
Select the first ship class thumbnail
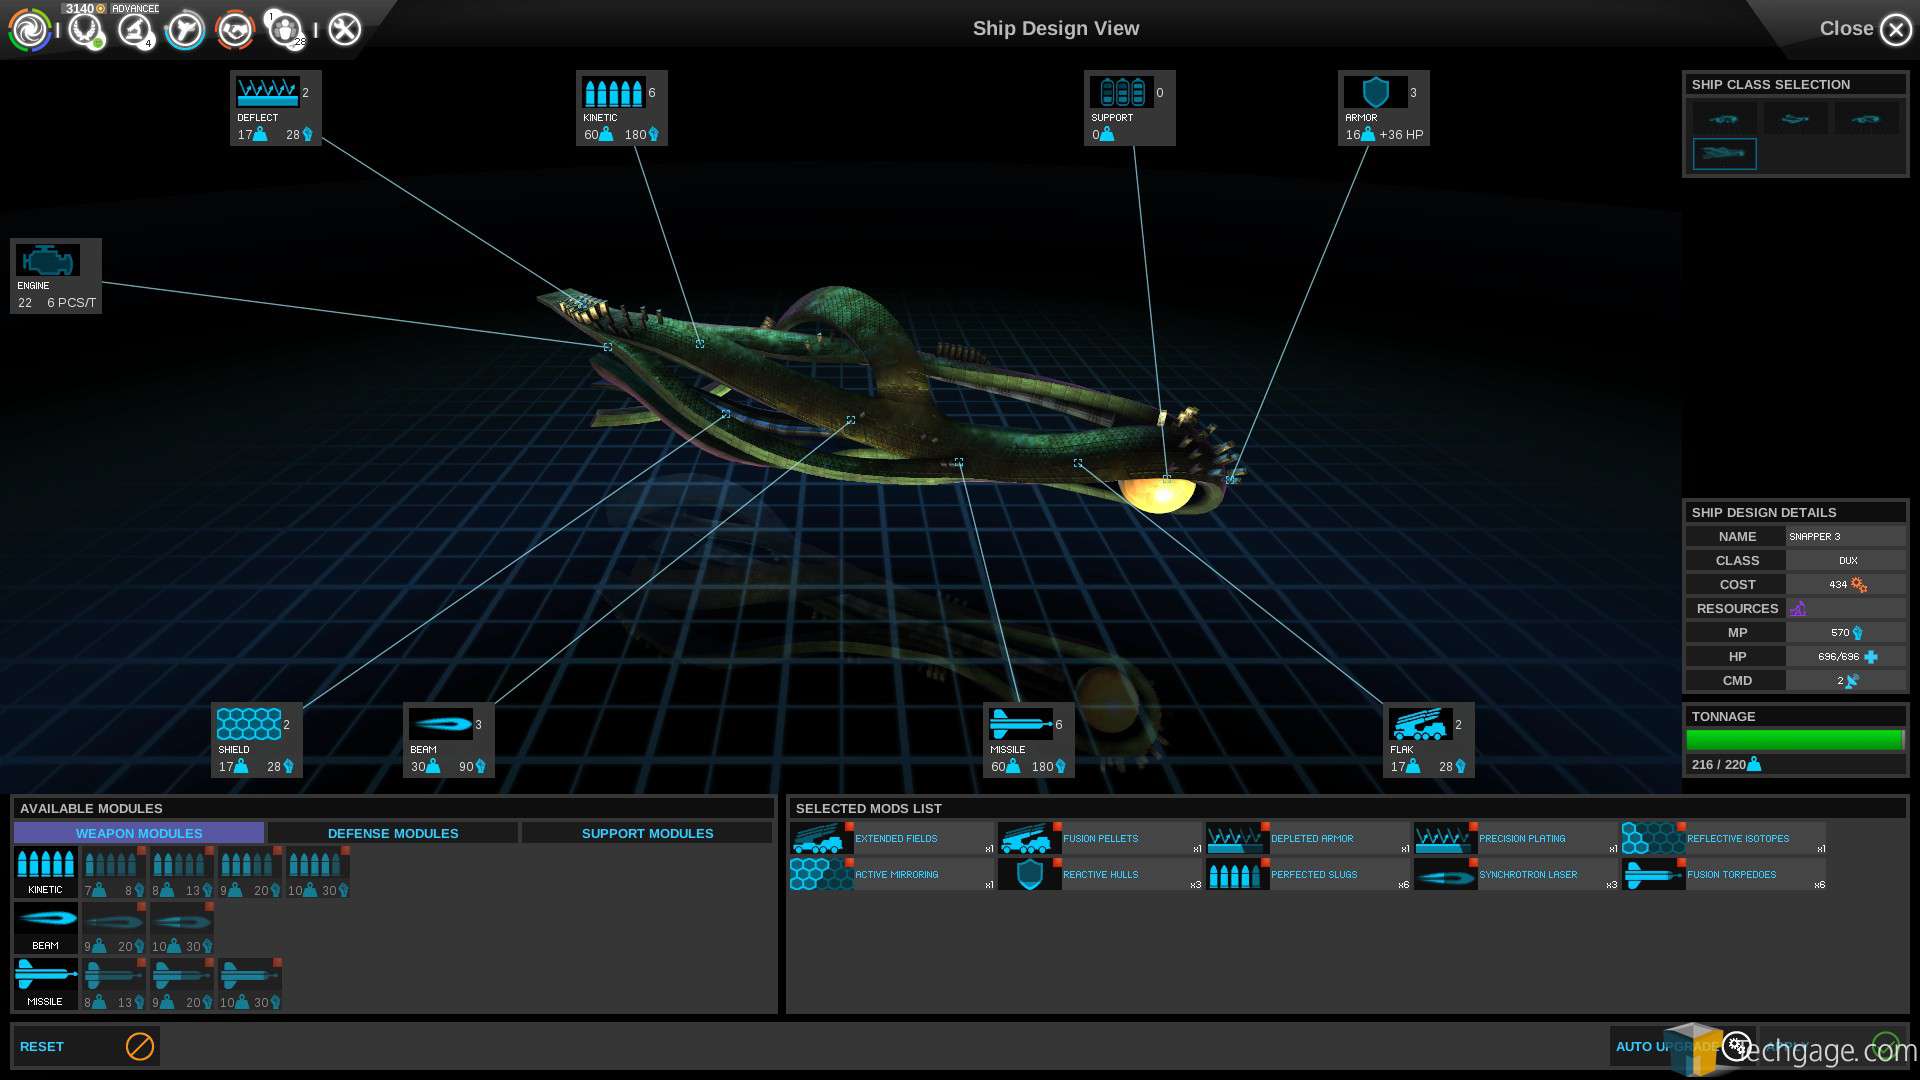click(1723, 118)
